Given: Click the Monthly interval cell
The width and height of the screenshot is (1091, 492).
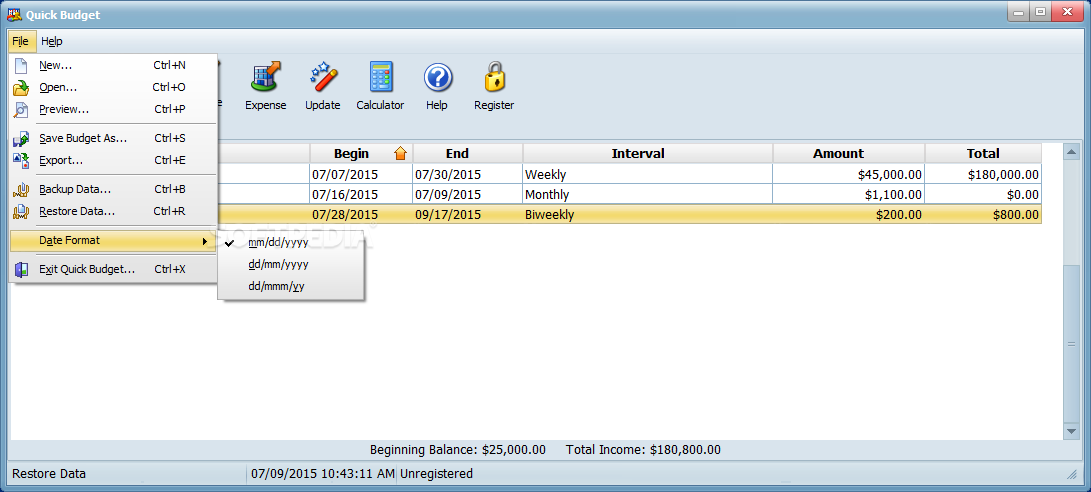Looking at the screenshot, I should (648, 195).
